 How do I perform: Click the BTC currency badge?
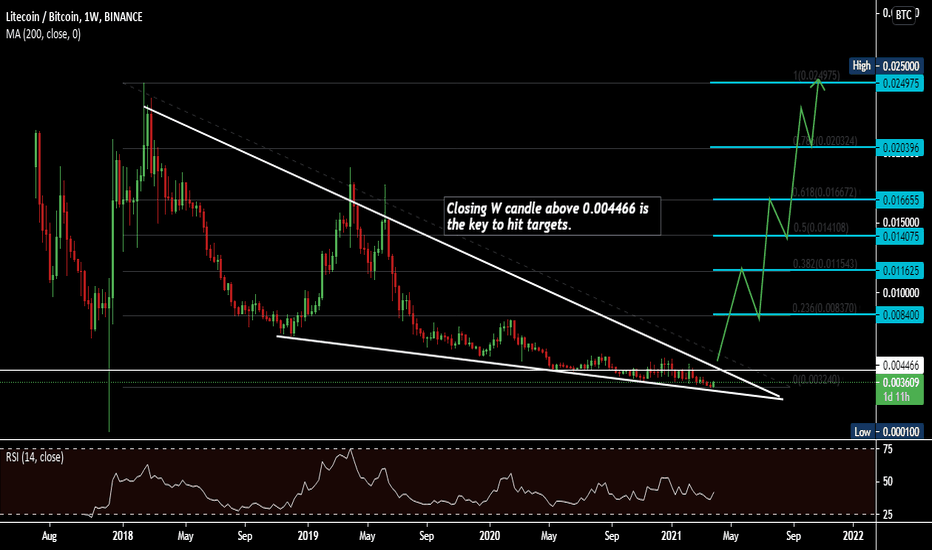coord(903,14)
